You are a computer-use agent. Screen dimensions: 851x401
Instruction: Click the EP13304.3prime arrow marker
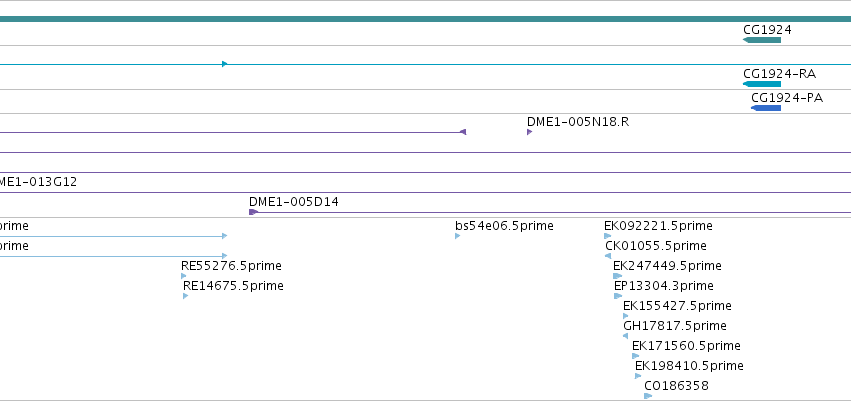(618, 296)
